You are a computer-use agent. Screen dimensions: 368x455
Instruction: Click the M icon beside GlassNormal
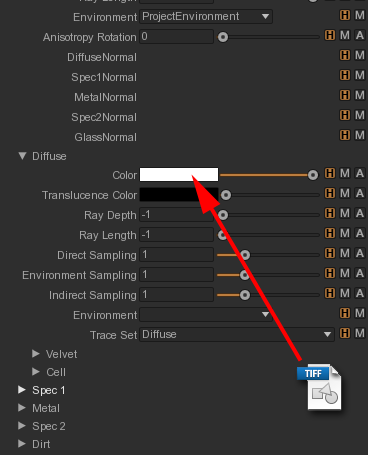coord(360,135)
